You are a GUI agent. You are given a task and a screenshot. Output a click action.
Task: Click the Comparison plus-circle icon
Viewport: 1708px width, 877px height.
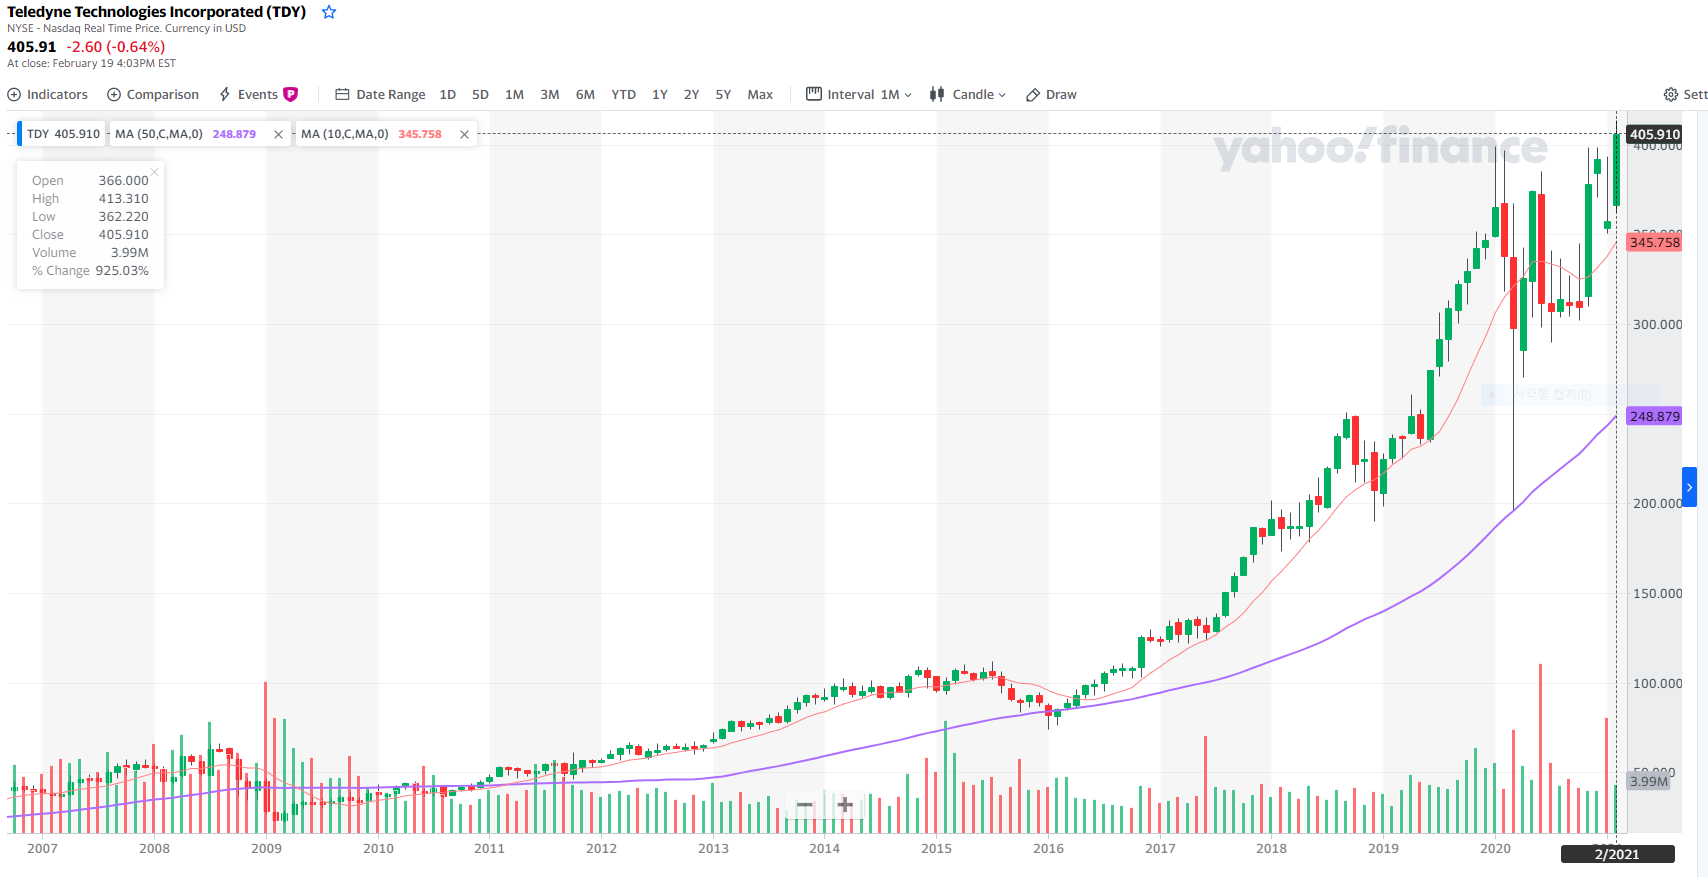click(x=114, y=94)
